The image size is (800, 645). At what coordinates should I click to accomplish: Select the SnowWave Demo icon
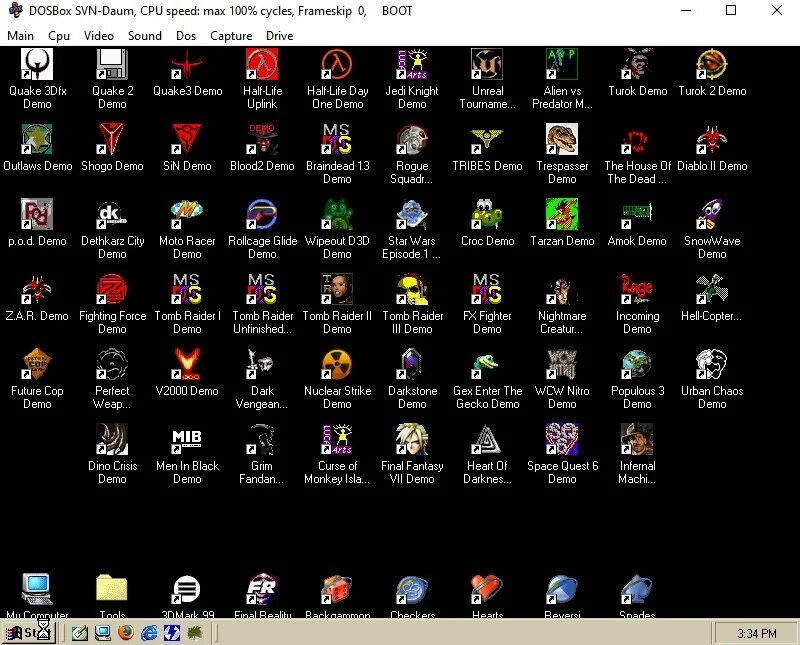coord(712,214)
